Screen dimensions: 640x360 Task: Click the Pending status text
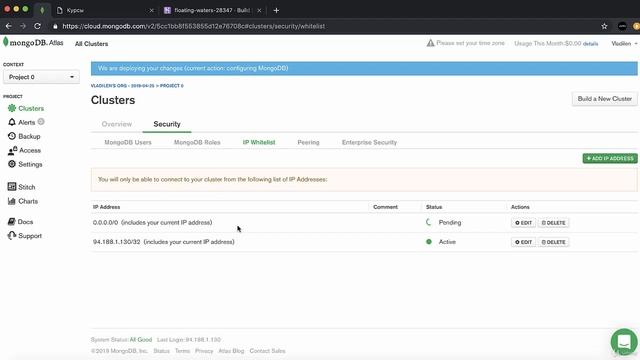[x=450, y=222]
